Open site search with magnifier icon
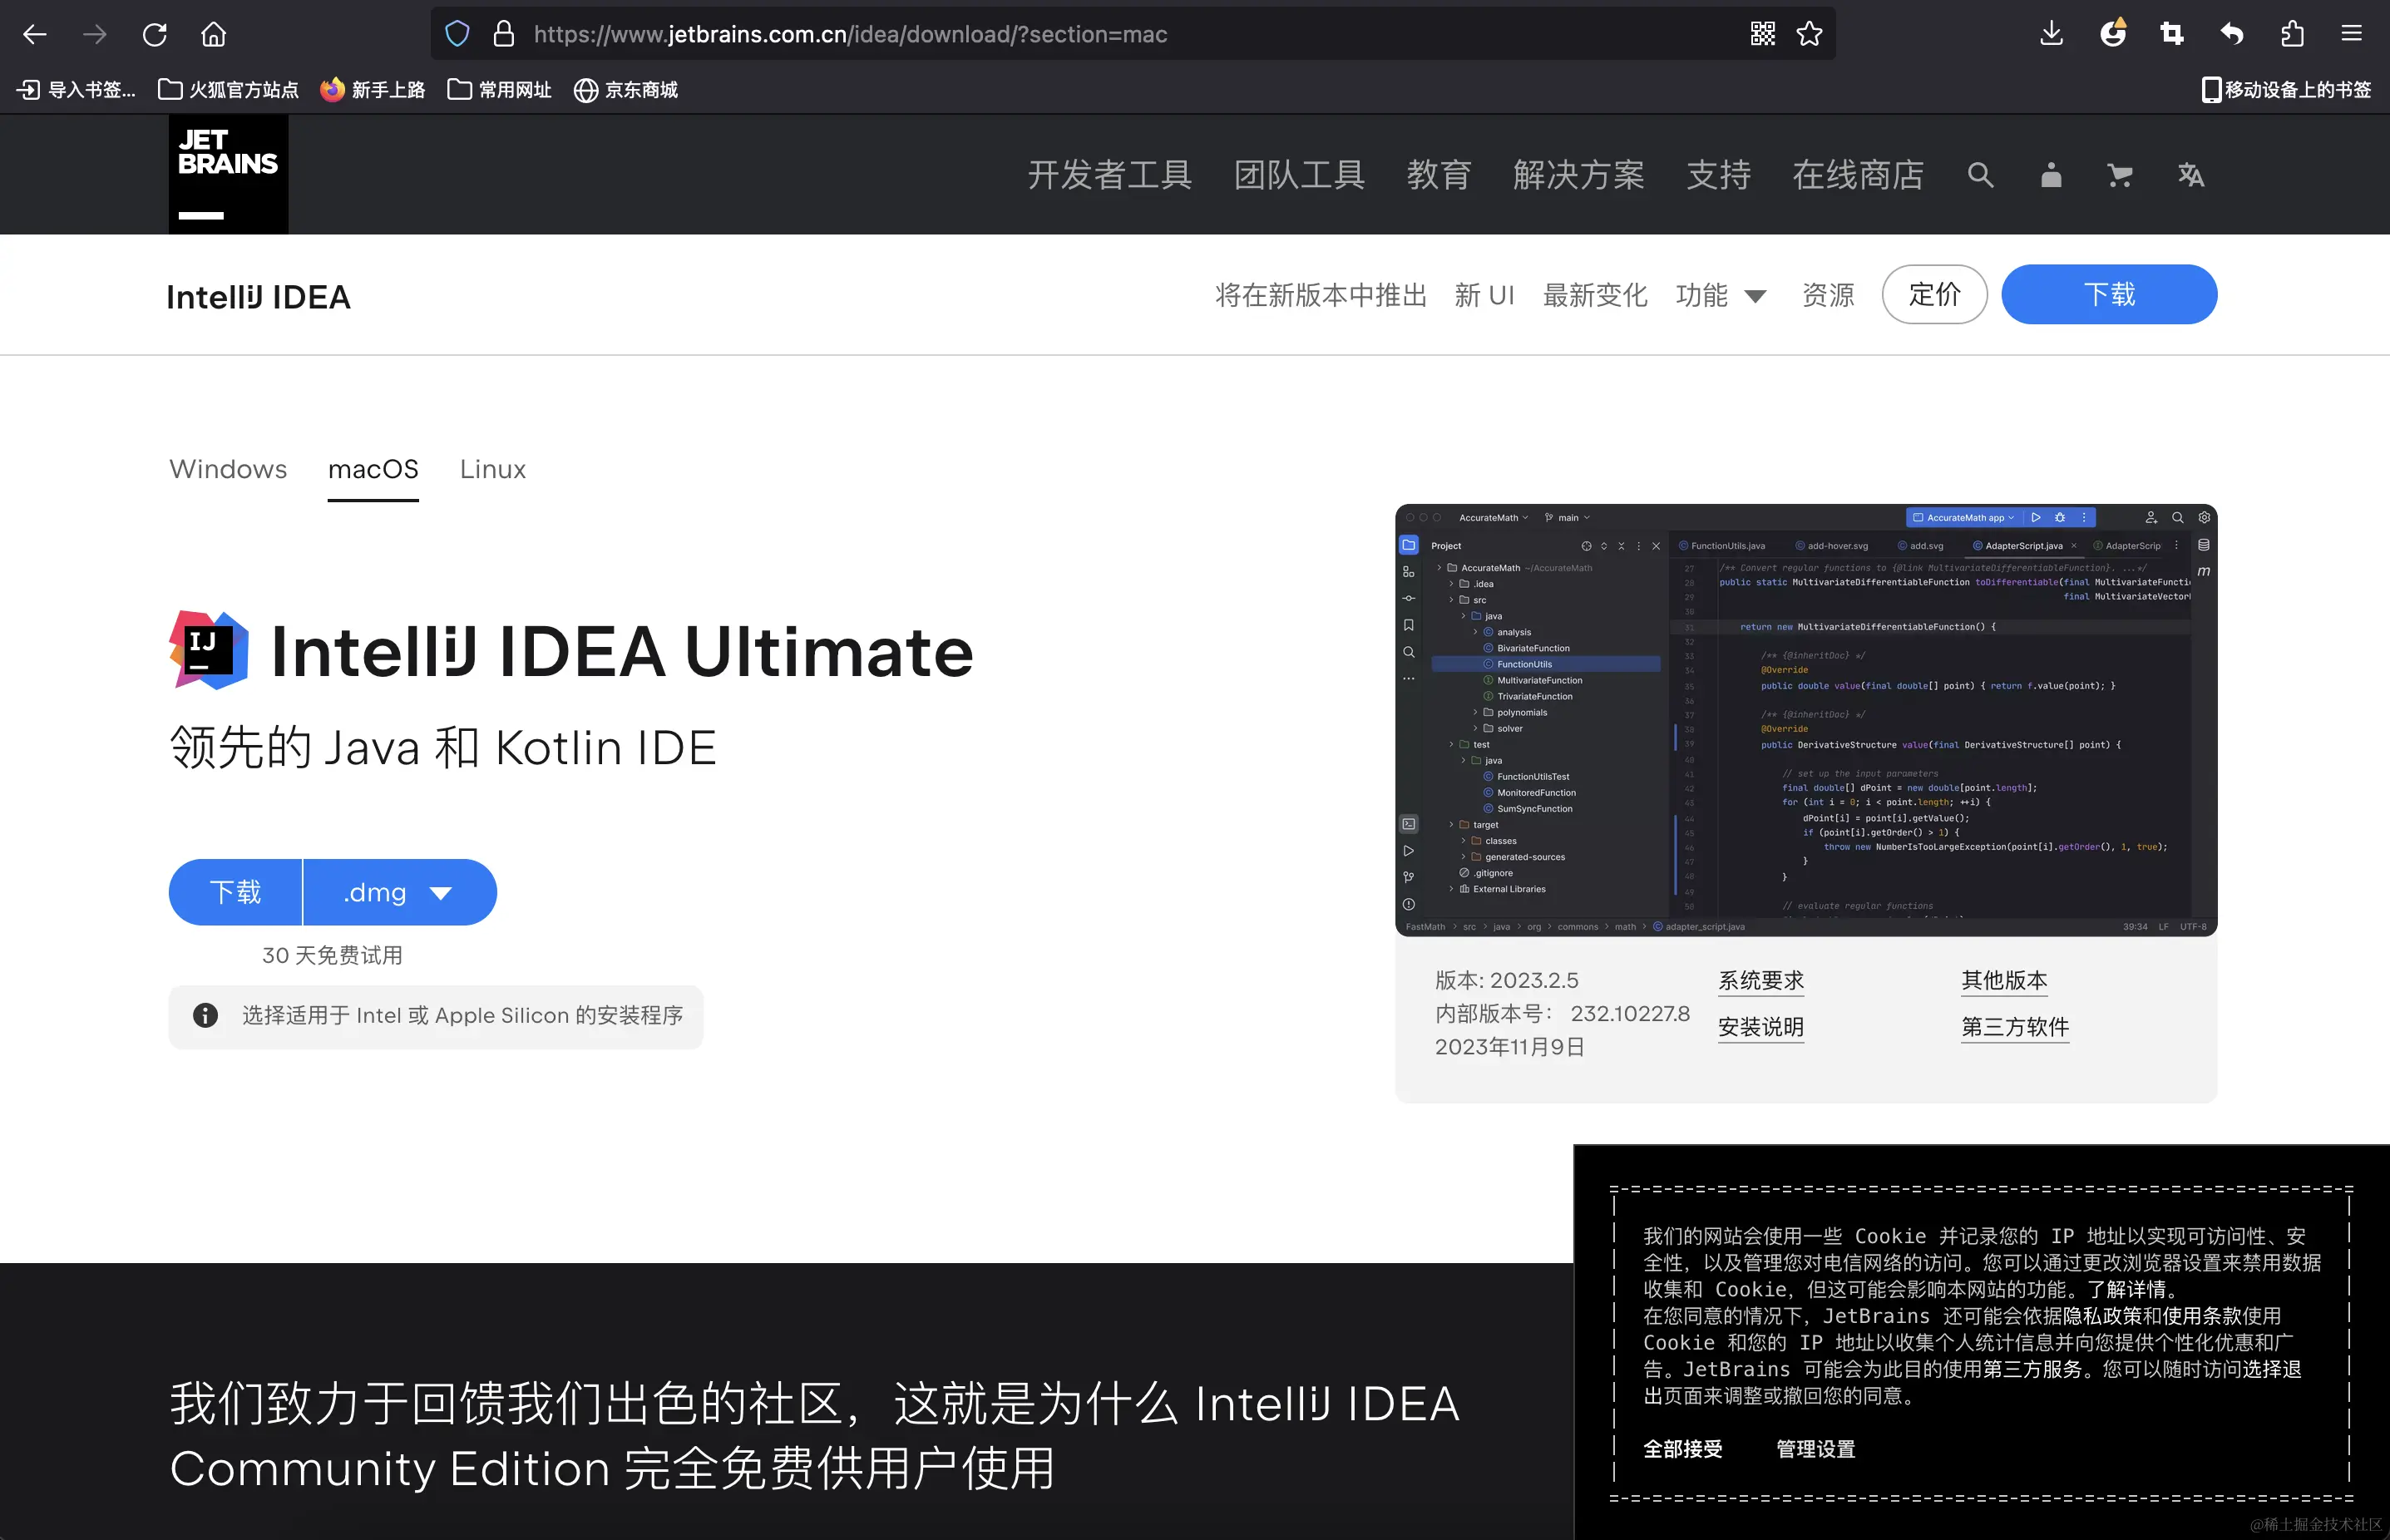Screen dimensions: 2390x1540 (1980, 175)
